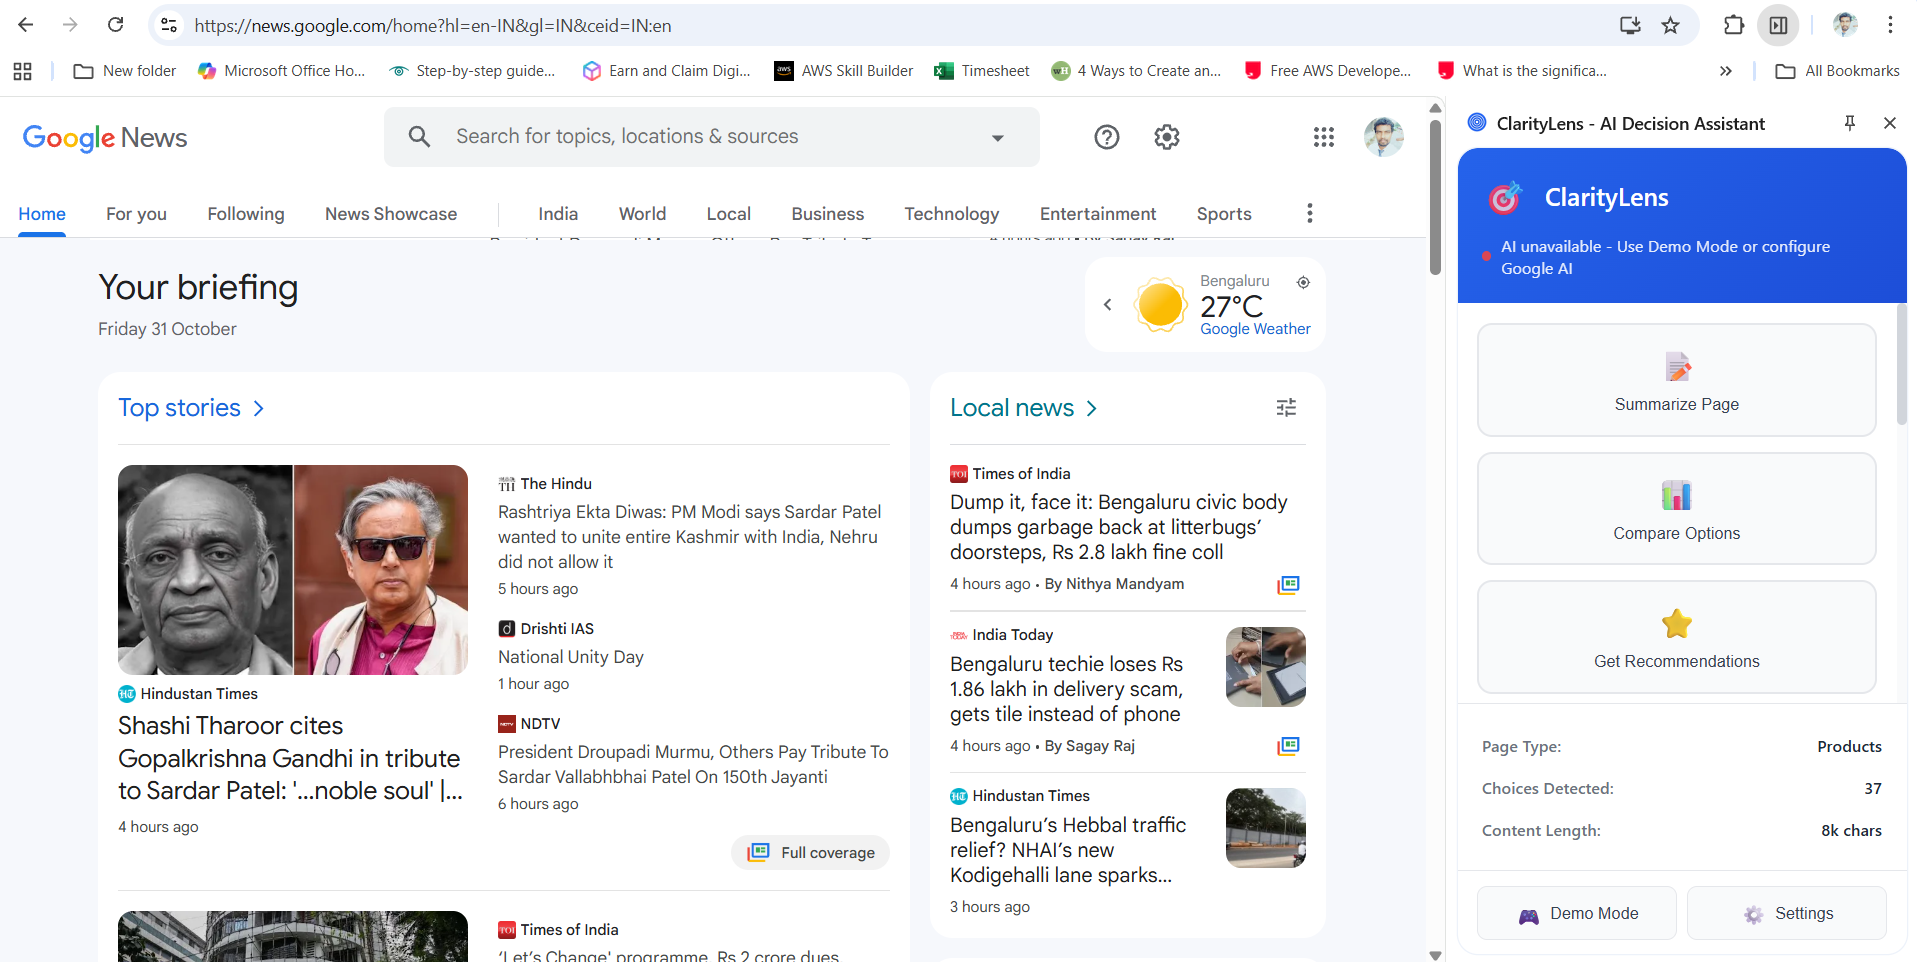Screen dimensions: 1917x962
Task: Click the Compare Options button
Action: pos(1677,509)
